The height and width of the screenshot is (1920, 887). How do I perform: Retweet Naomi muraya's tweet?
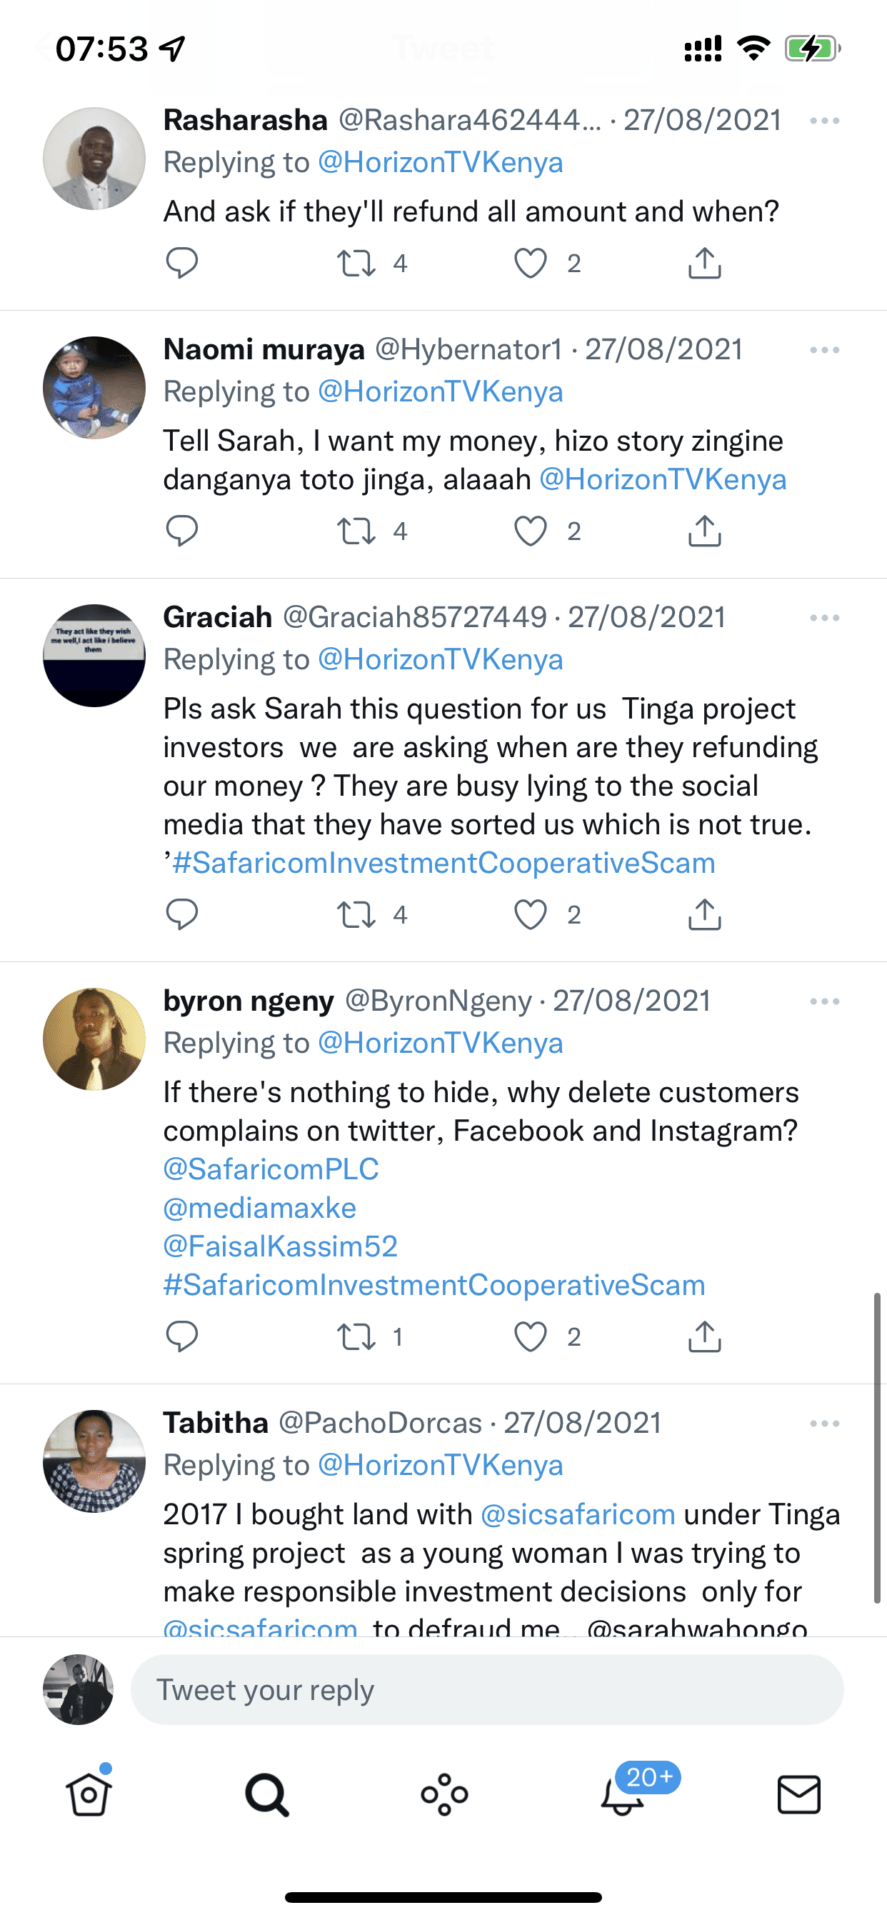tap(356, 531)
